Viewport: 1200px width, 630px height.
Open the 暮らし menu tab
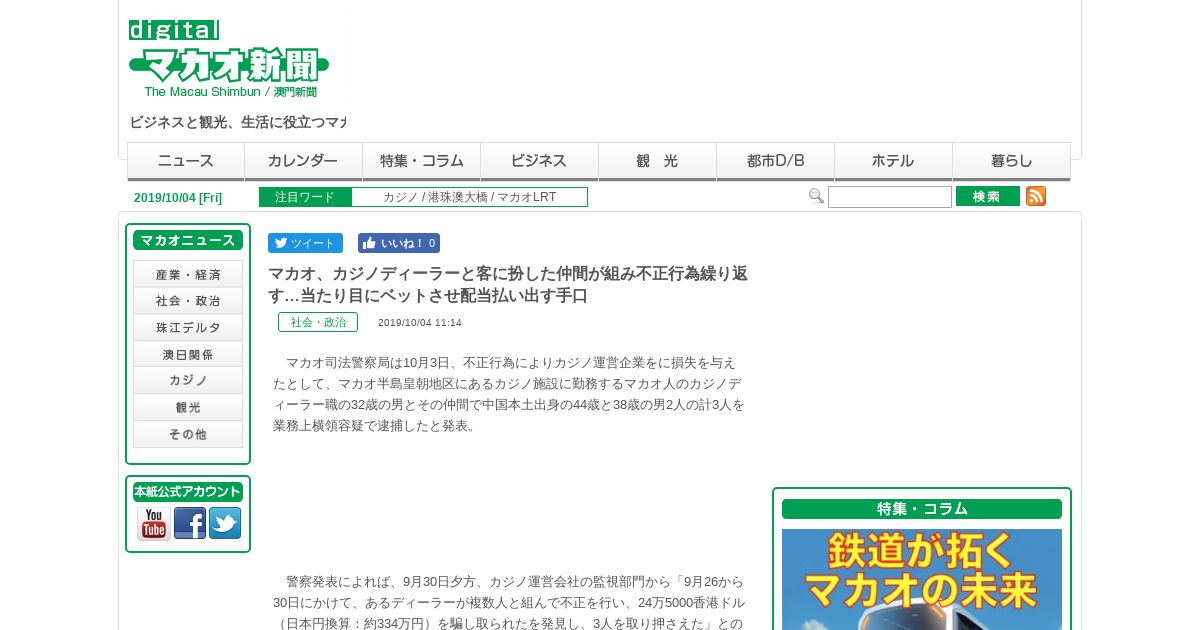pos(1012,161)
